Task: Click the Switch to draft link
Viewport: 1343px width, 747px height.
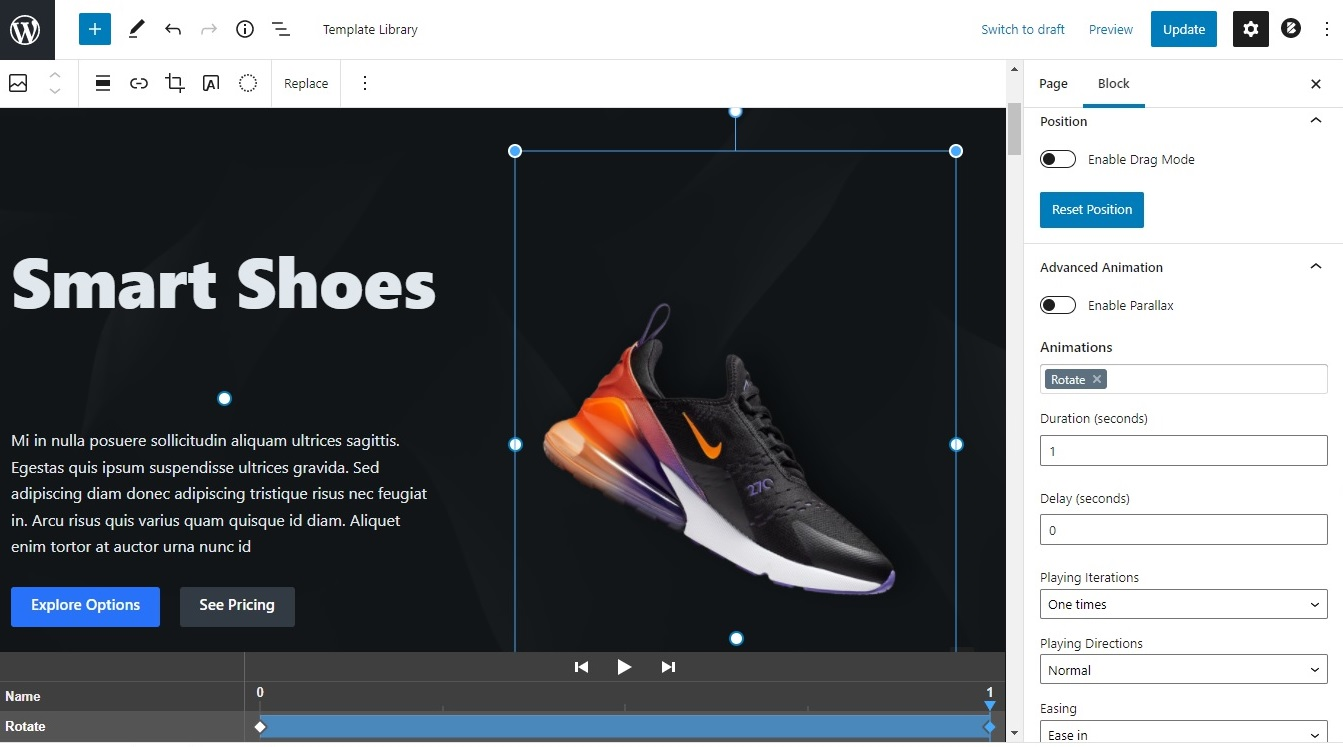Action: click(x=1022, y=29)
